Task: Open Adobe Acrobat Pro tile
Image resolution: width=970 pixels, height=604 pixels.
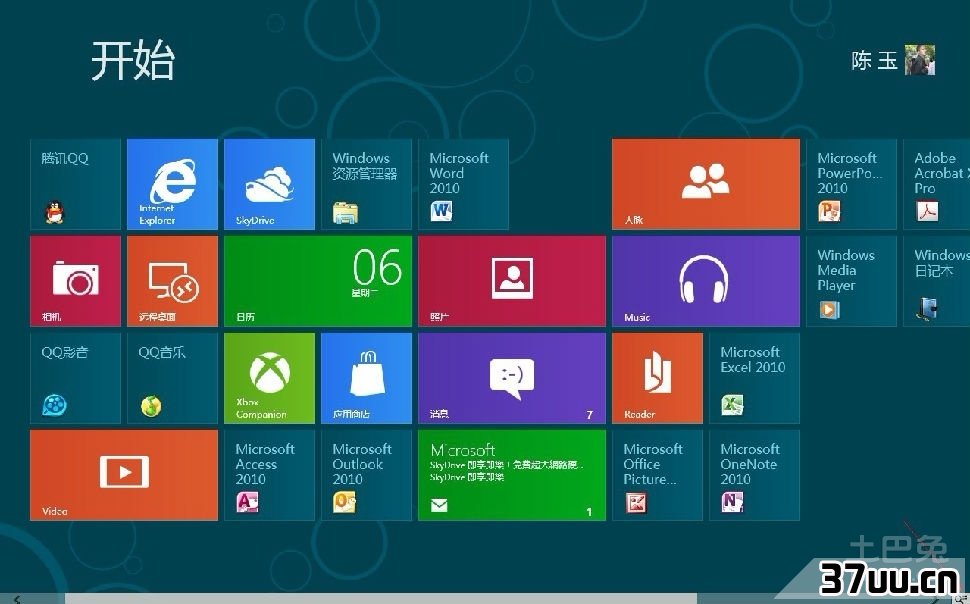Action: pyautogui.click(x=937, y=184)
